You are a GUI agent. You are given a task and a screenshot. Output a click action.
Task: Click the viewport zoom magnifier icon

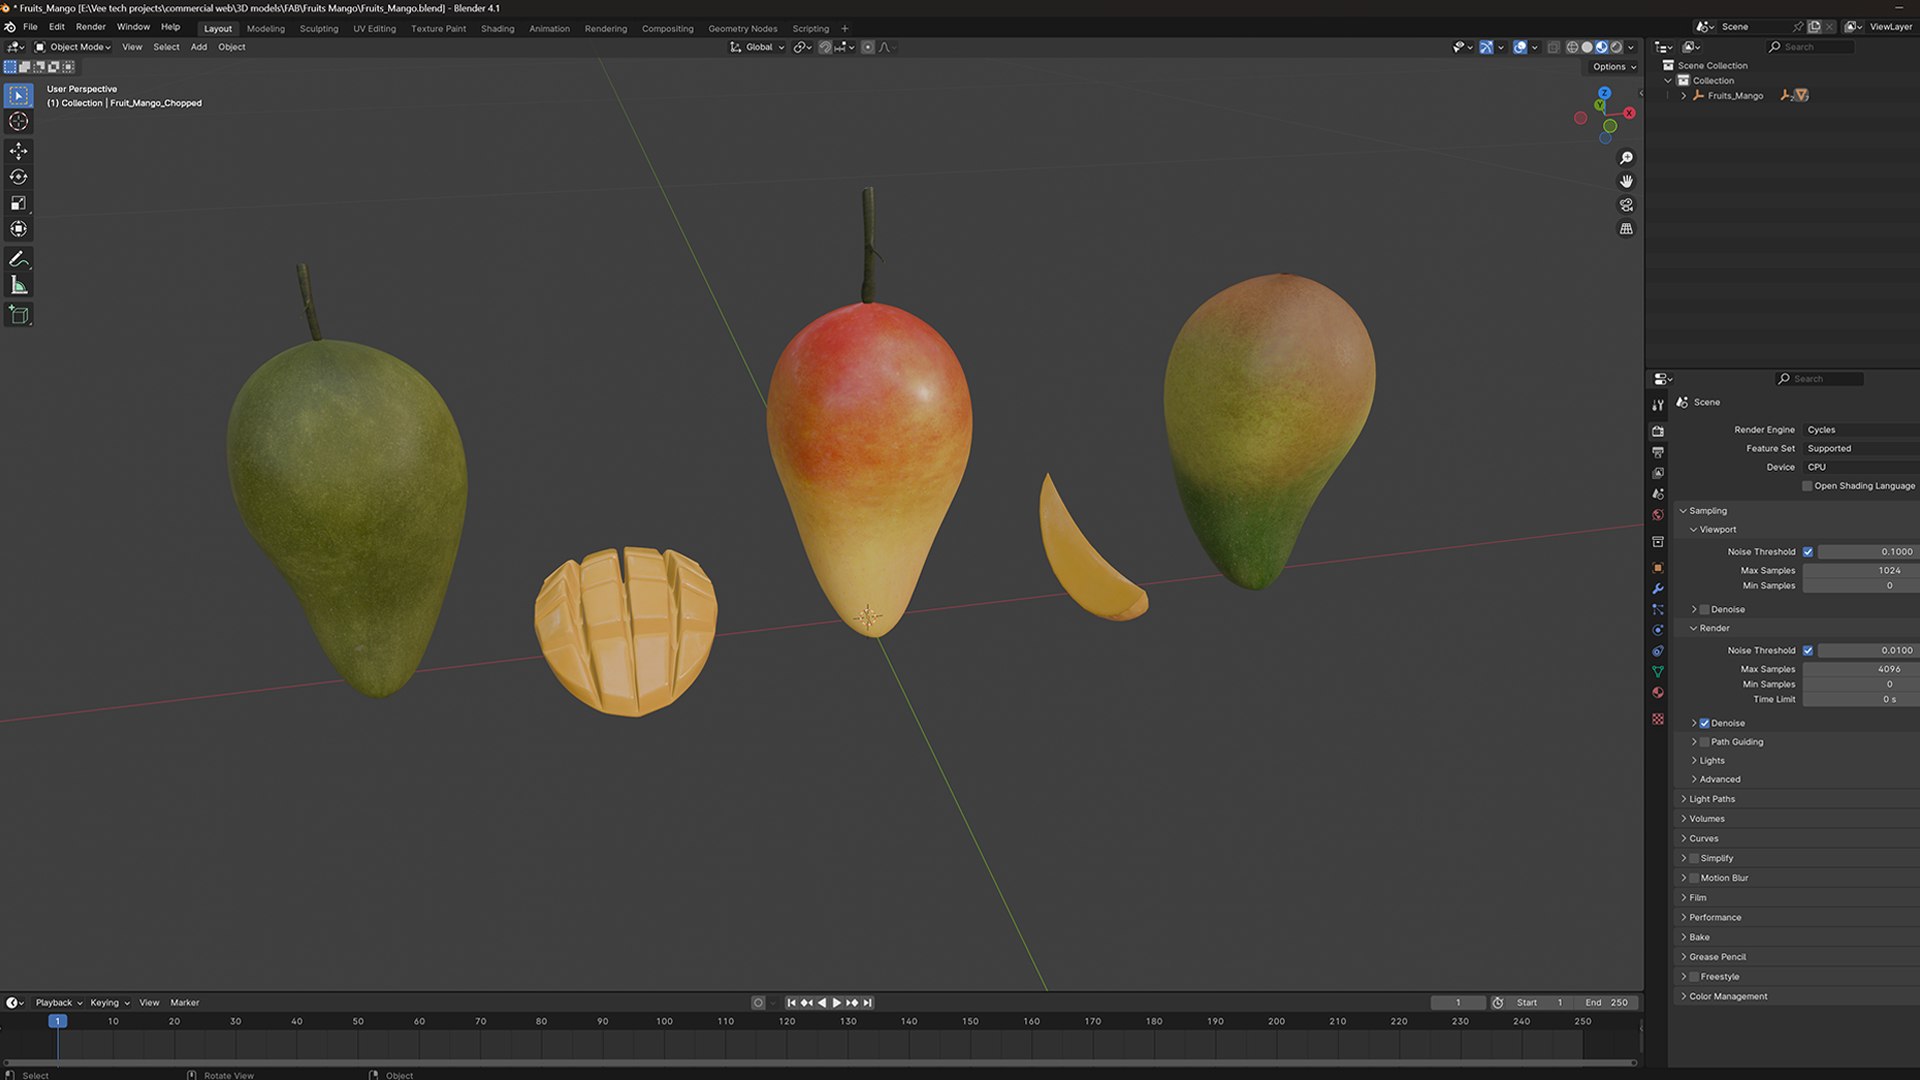[x=1626, y=158]
